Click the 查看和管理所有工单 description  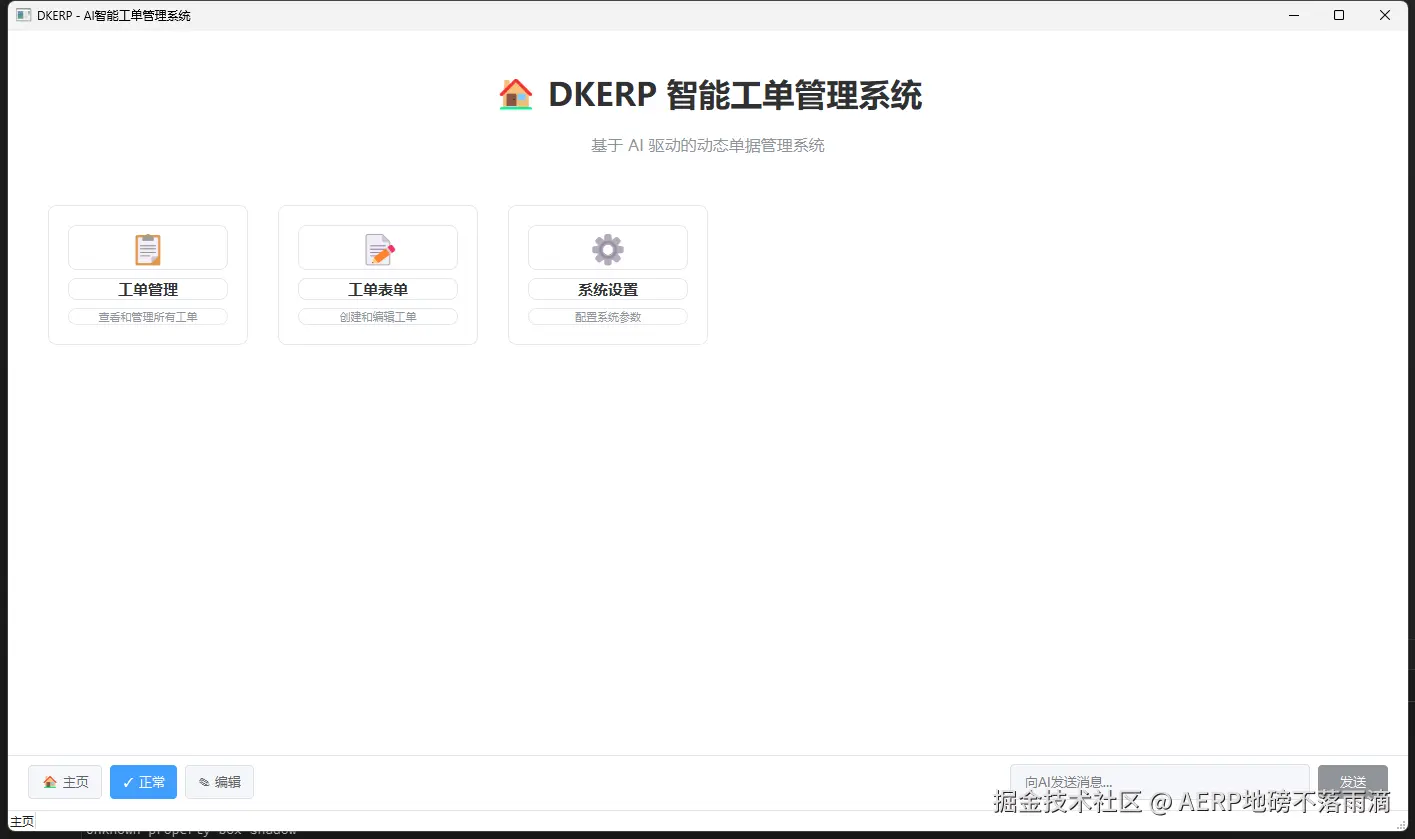[x=148, y=317]
